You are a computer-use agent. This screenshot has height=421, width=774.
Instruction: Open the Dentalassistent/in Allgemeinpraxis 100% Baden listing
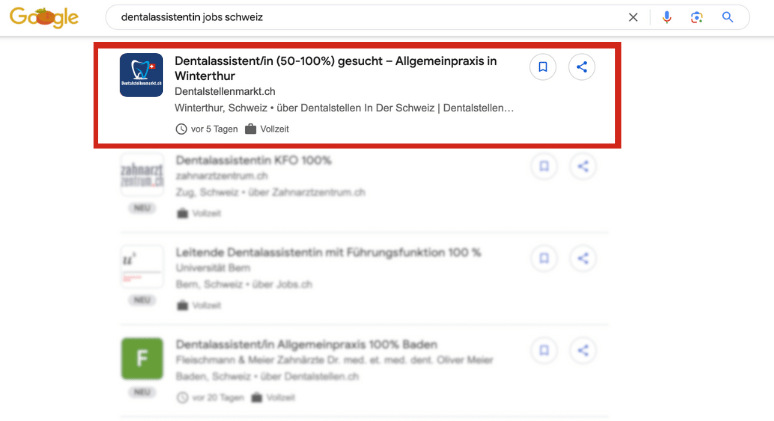307,344
